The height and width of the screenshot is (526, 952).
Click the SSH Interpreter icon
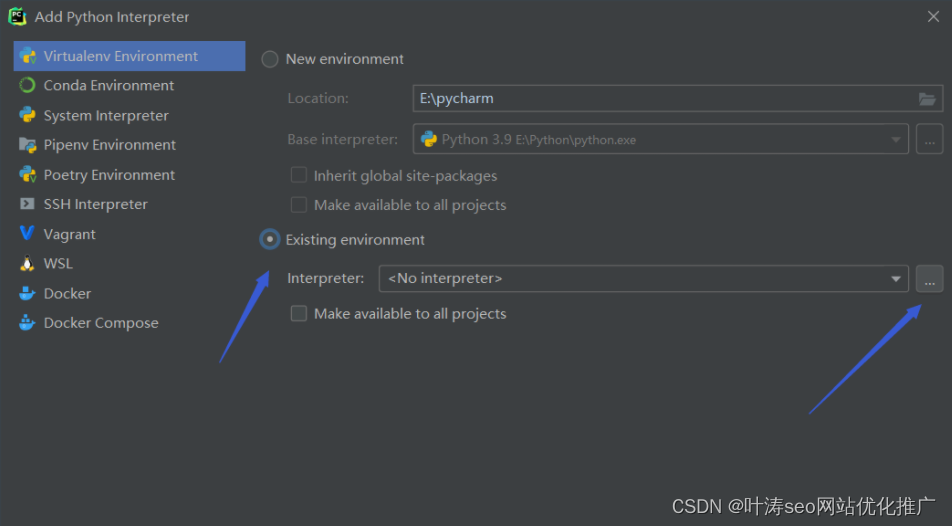(27, 204)
